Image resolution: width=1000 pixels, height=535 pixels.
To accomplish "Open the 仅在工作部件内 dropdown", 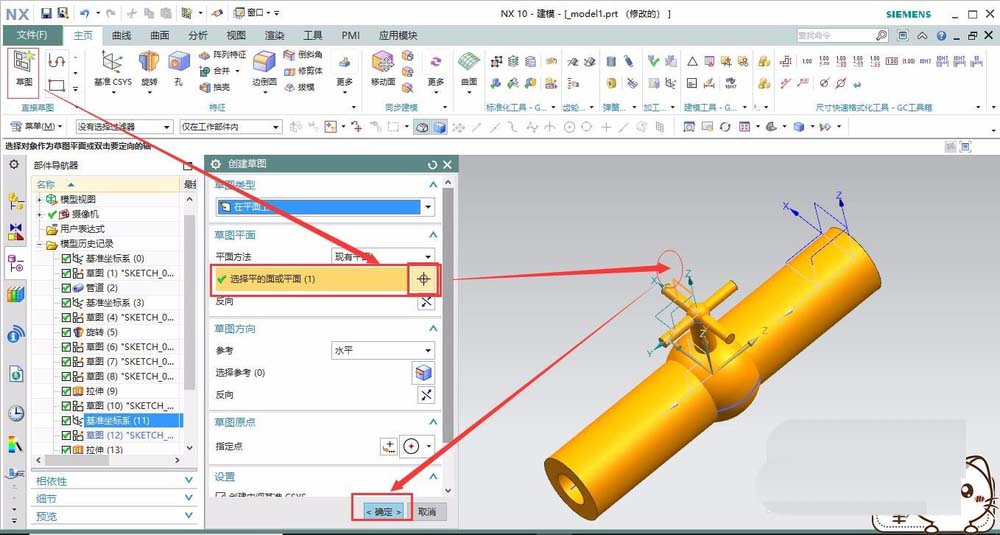I will (230, 127).
